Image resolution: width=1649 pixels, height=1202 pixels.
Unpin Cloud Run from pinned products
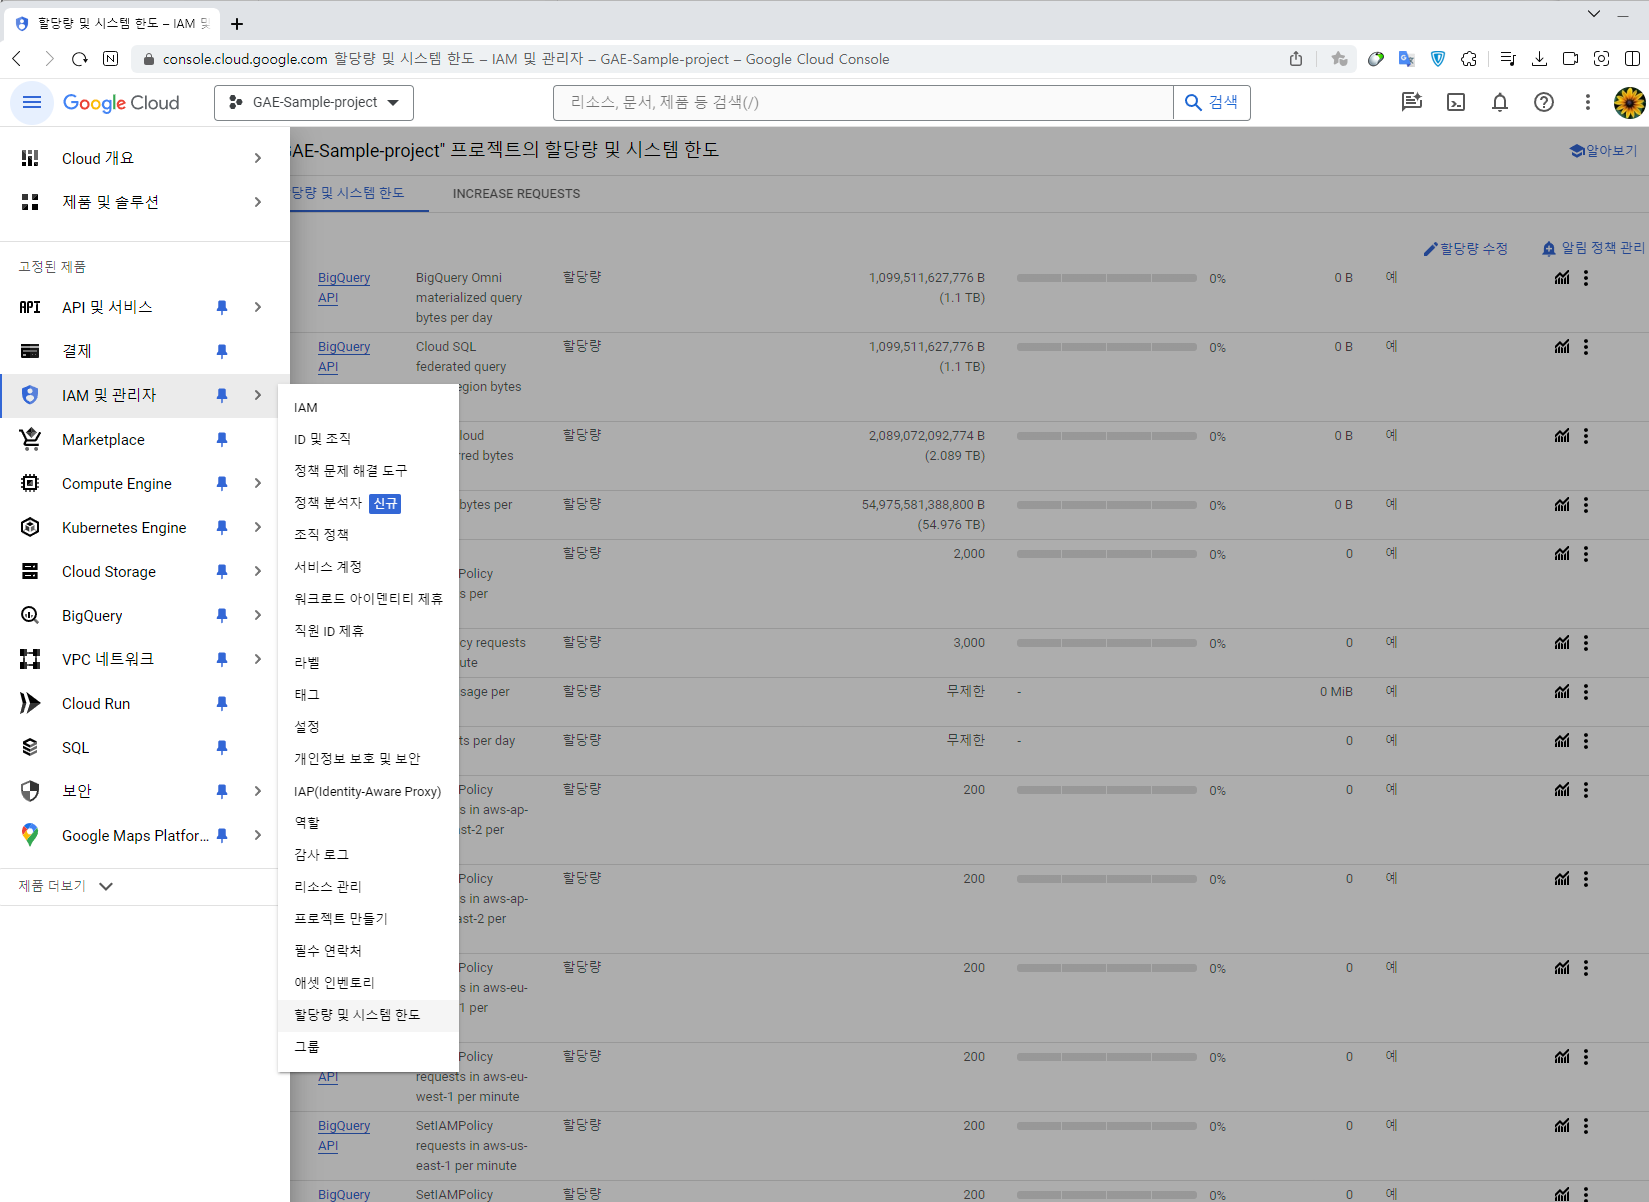222,703
